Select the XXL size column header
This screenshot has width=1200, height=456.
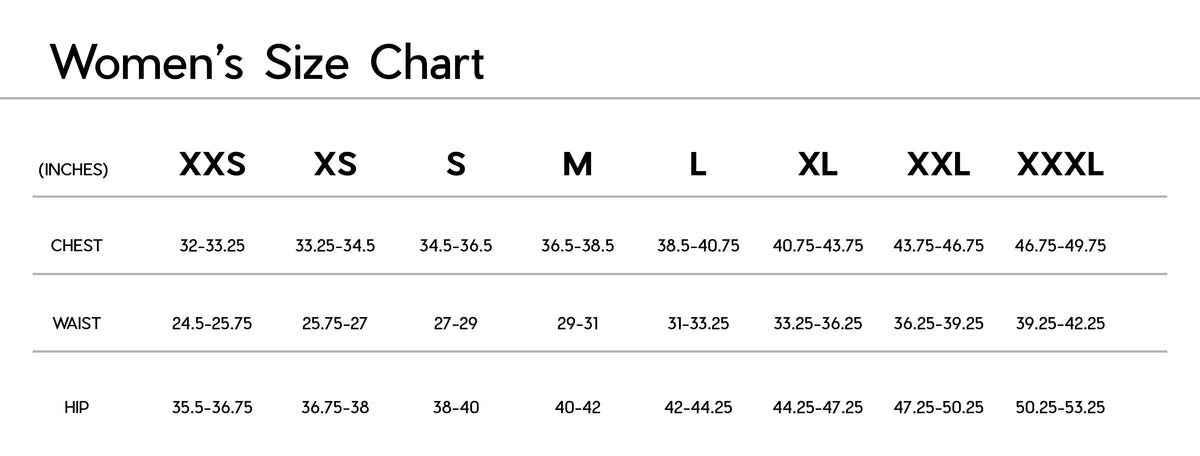pos(938,165)
